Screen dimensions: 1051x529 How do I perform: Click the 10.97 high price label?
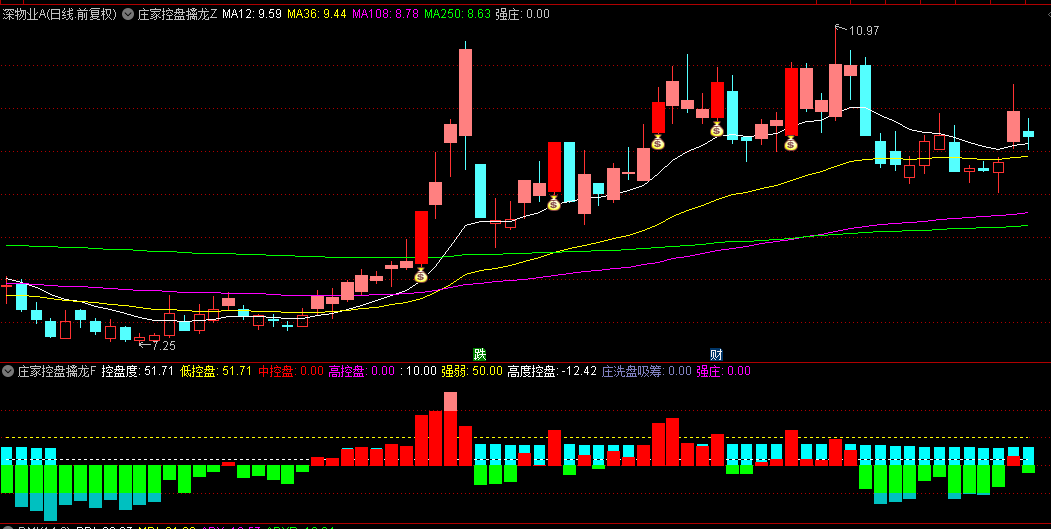(x=863, y=30)
